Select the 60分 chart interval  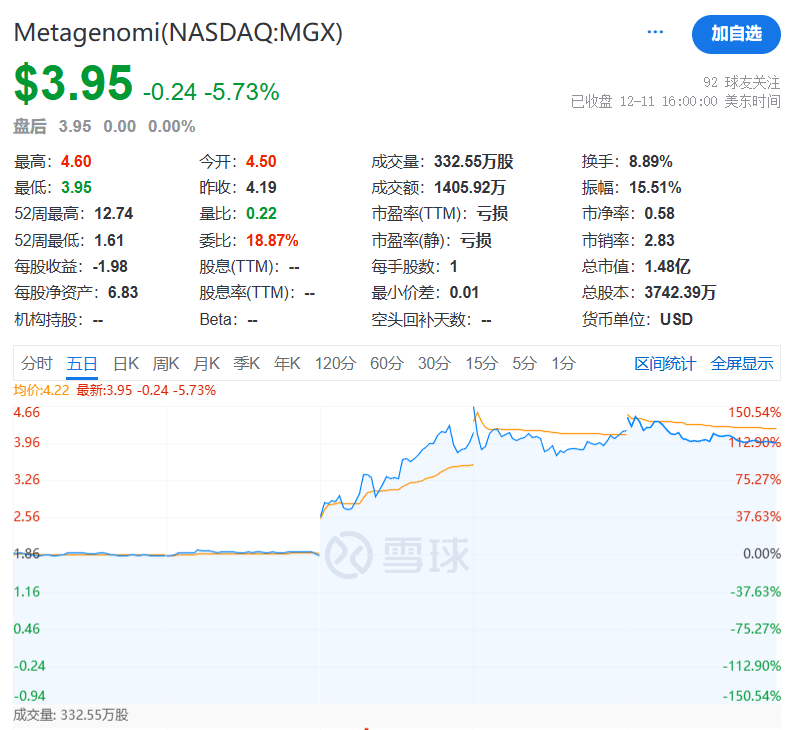tap(387, 363)
